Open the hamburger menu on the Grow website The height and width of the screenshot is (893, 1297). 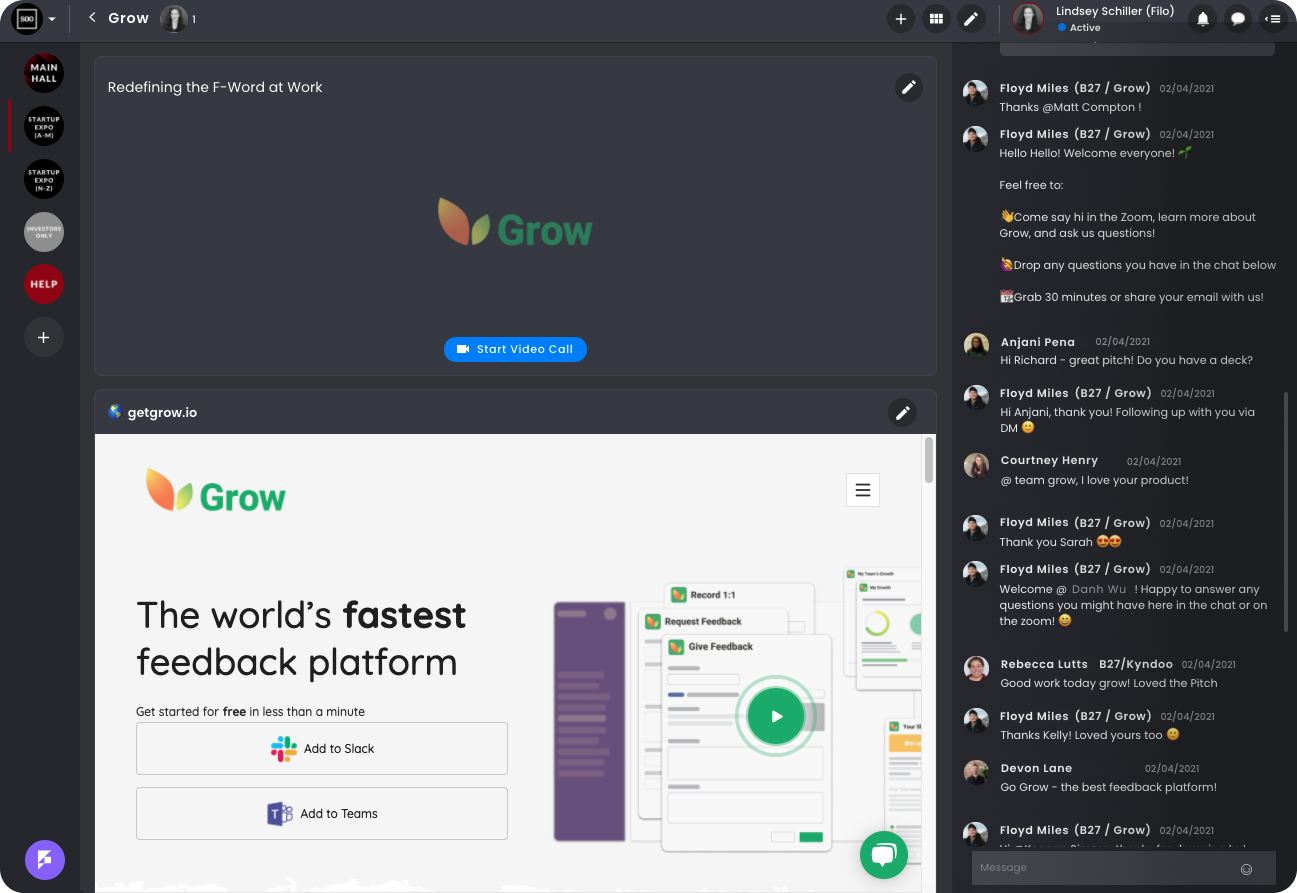(863, 490)
